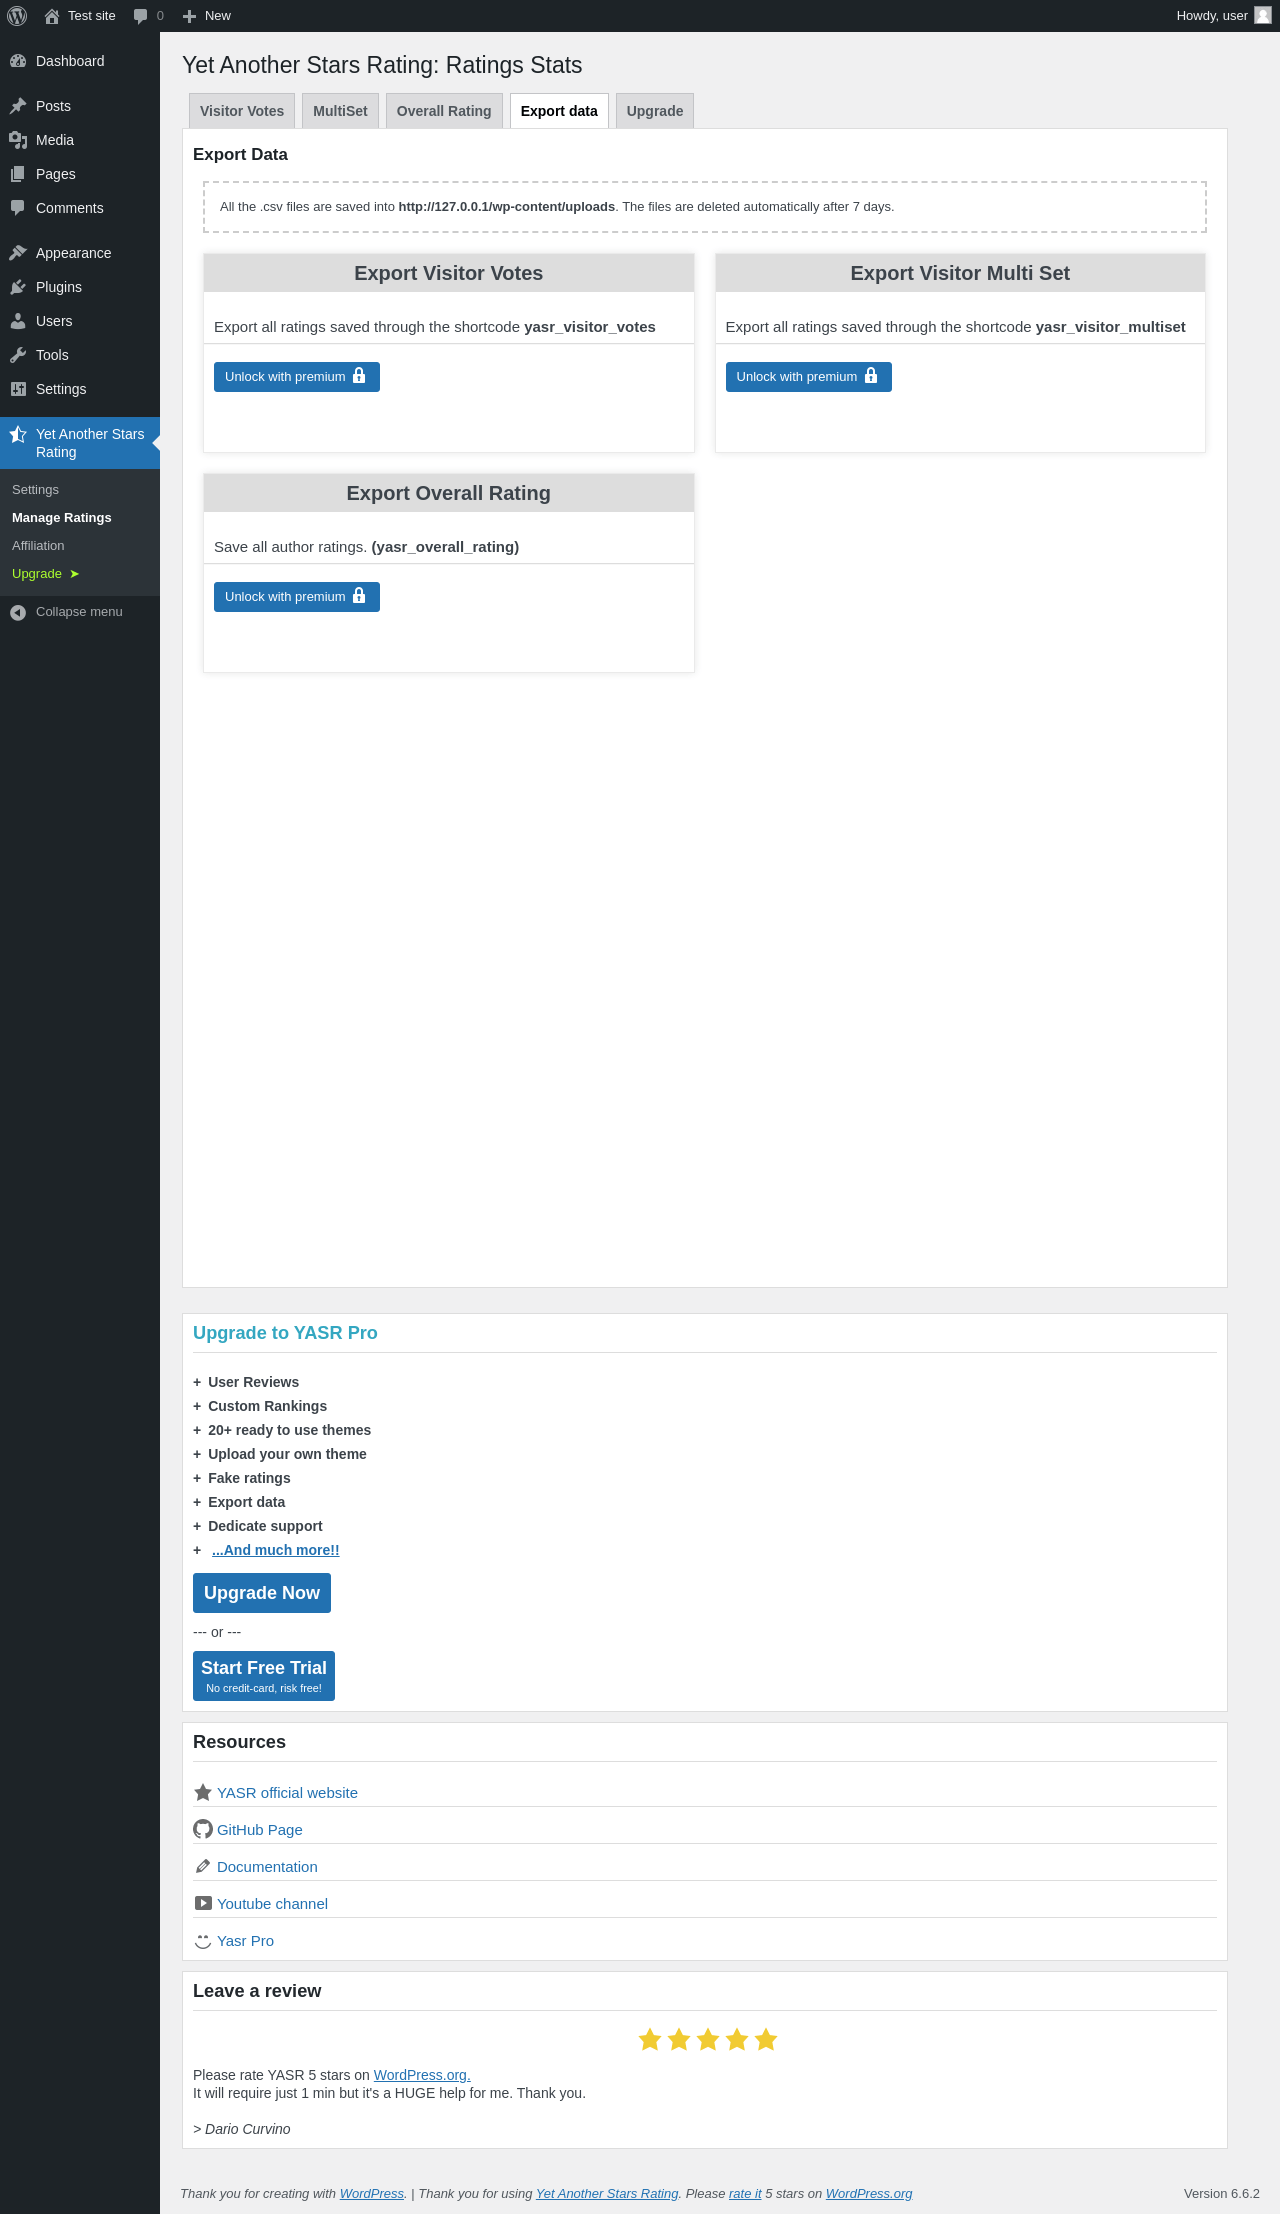1280x2214 pixels.
Task: Click the pencil icon beside Documentation
Action: point(203,1866)
